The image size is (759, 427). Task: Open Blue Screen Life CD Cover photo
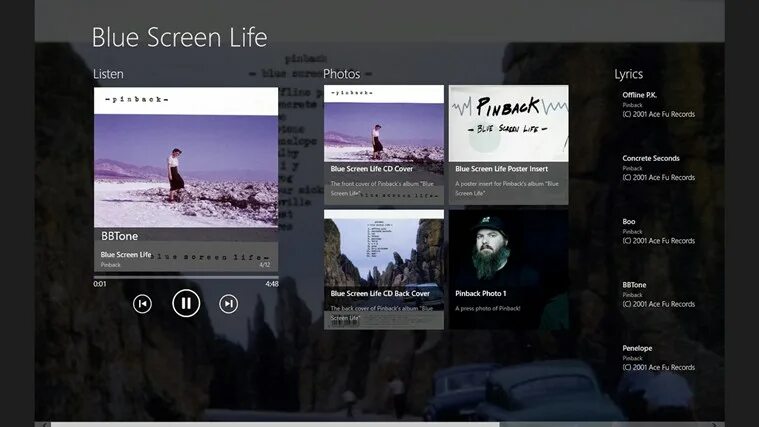pyautogui.click(x=384, y=145)
